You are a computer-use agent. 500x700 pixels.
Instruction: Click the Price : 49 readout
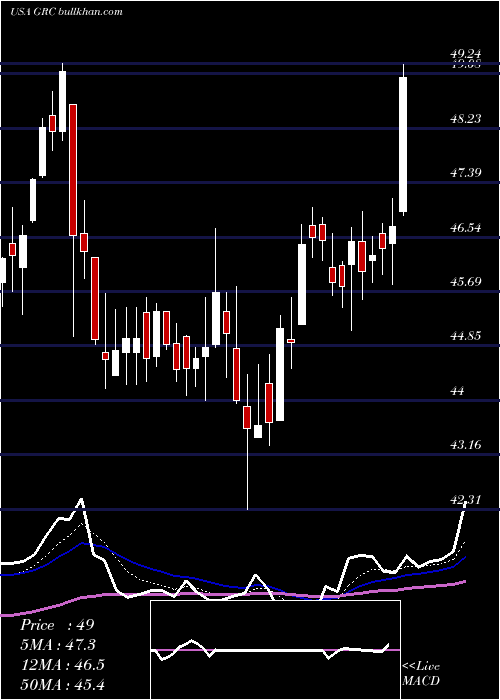coord(57,625)
